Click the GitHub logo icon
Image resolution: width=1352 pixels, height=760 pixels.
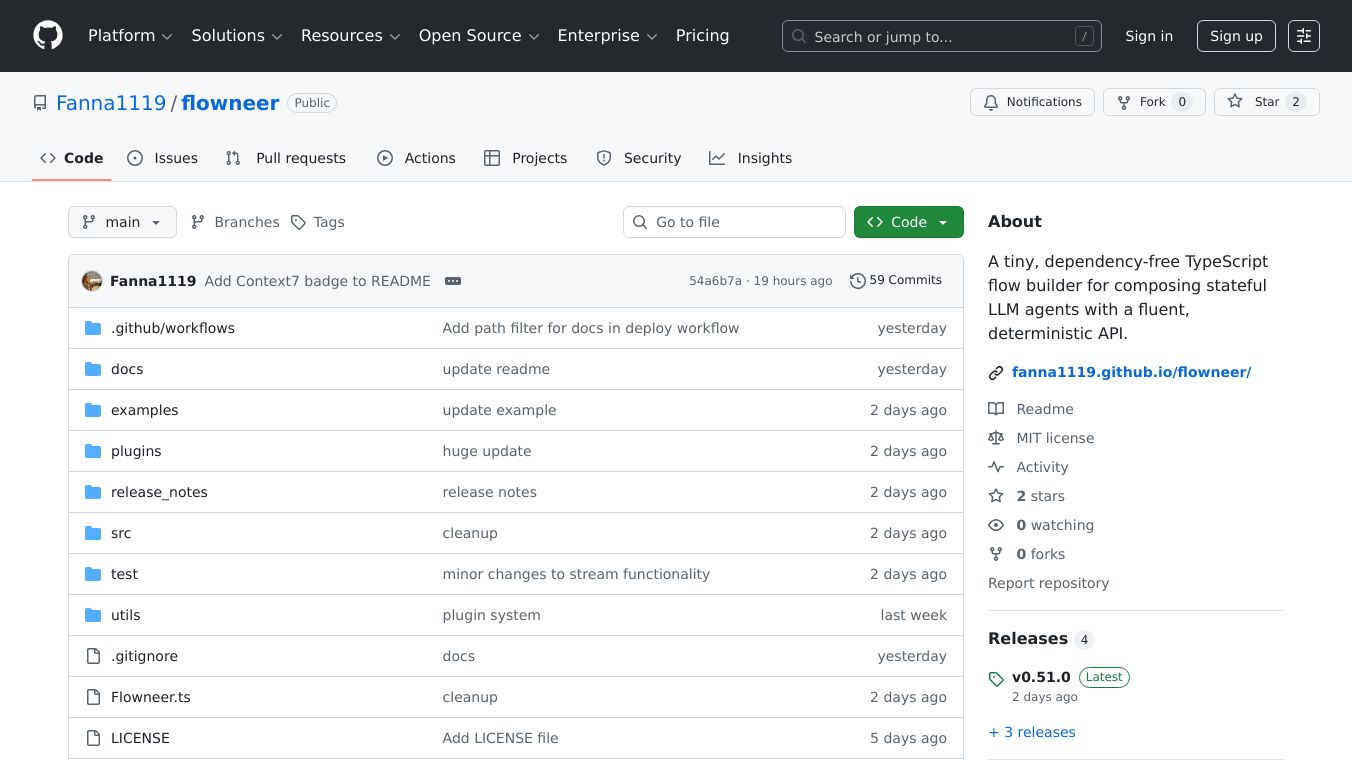(48, 36)
